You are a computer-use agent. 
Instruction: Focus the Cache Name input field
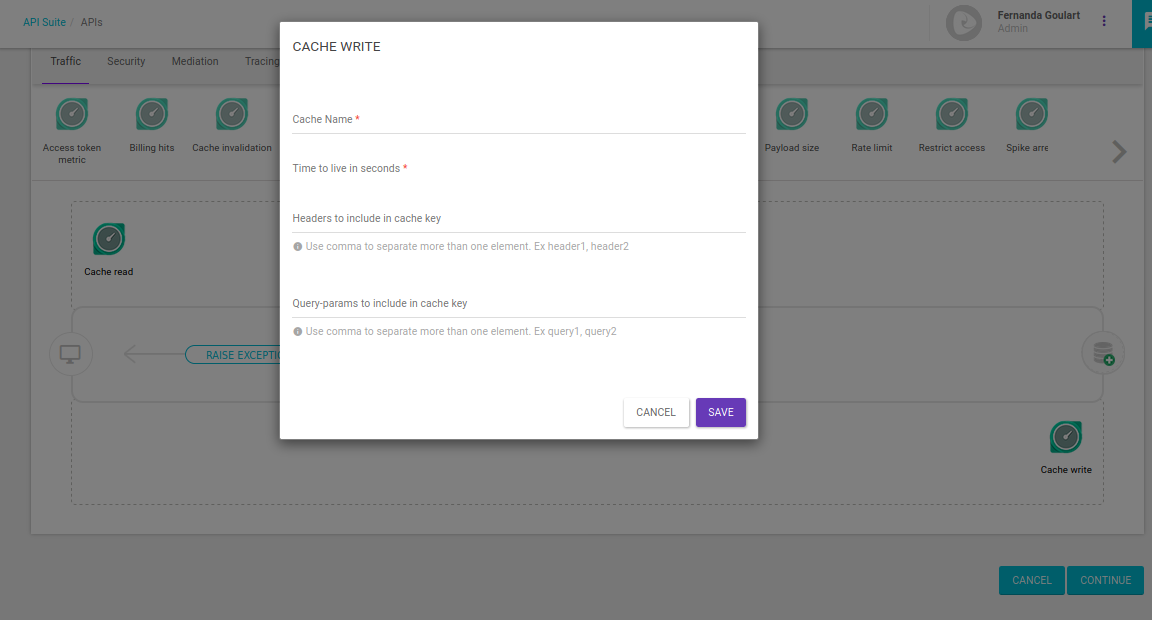click(518, 121)
